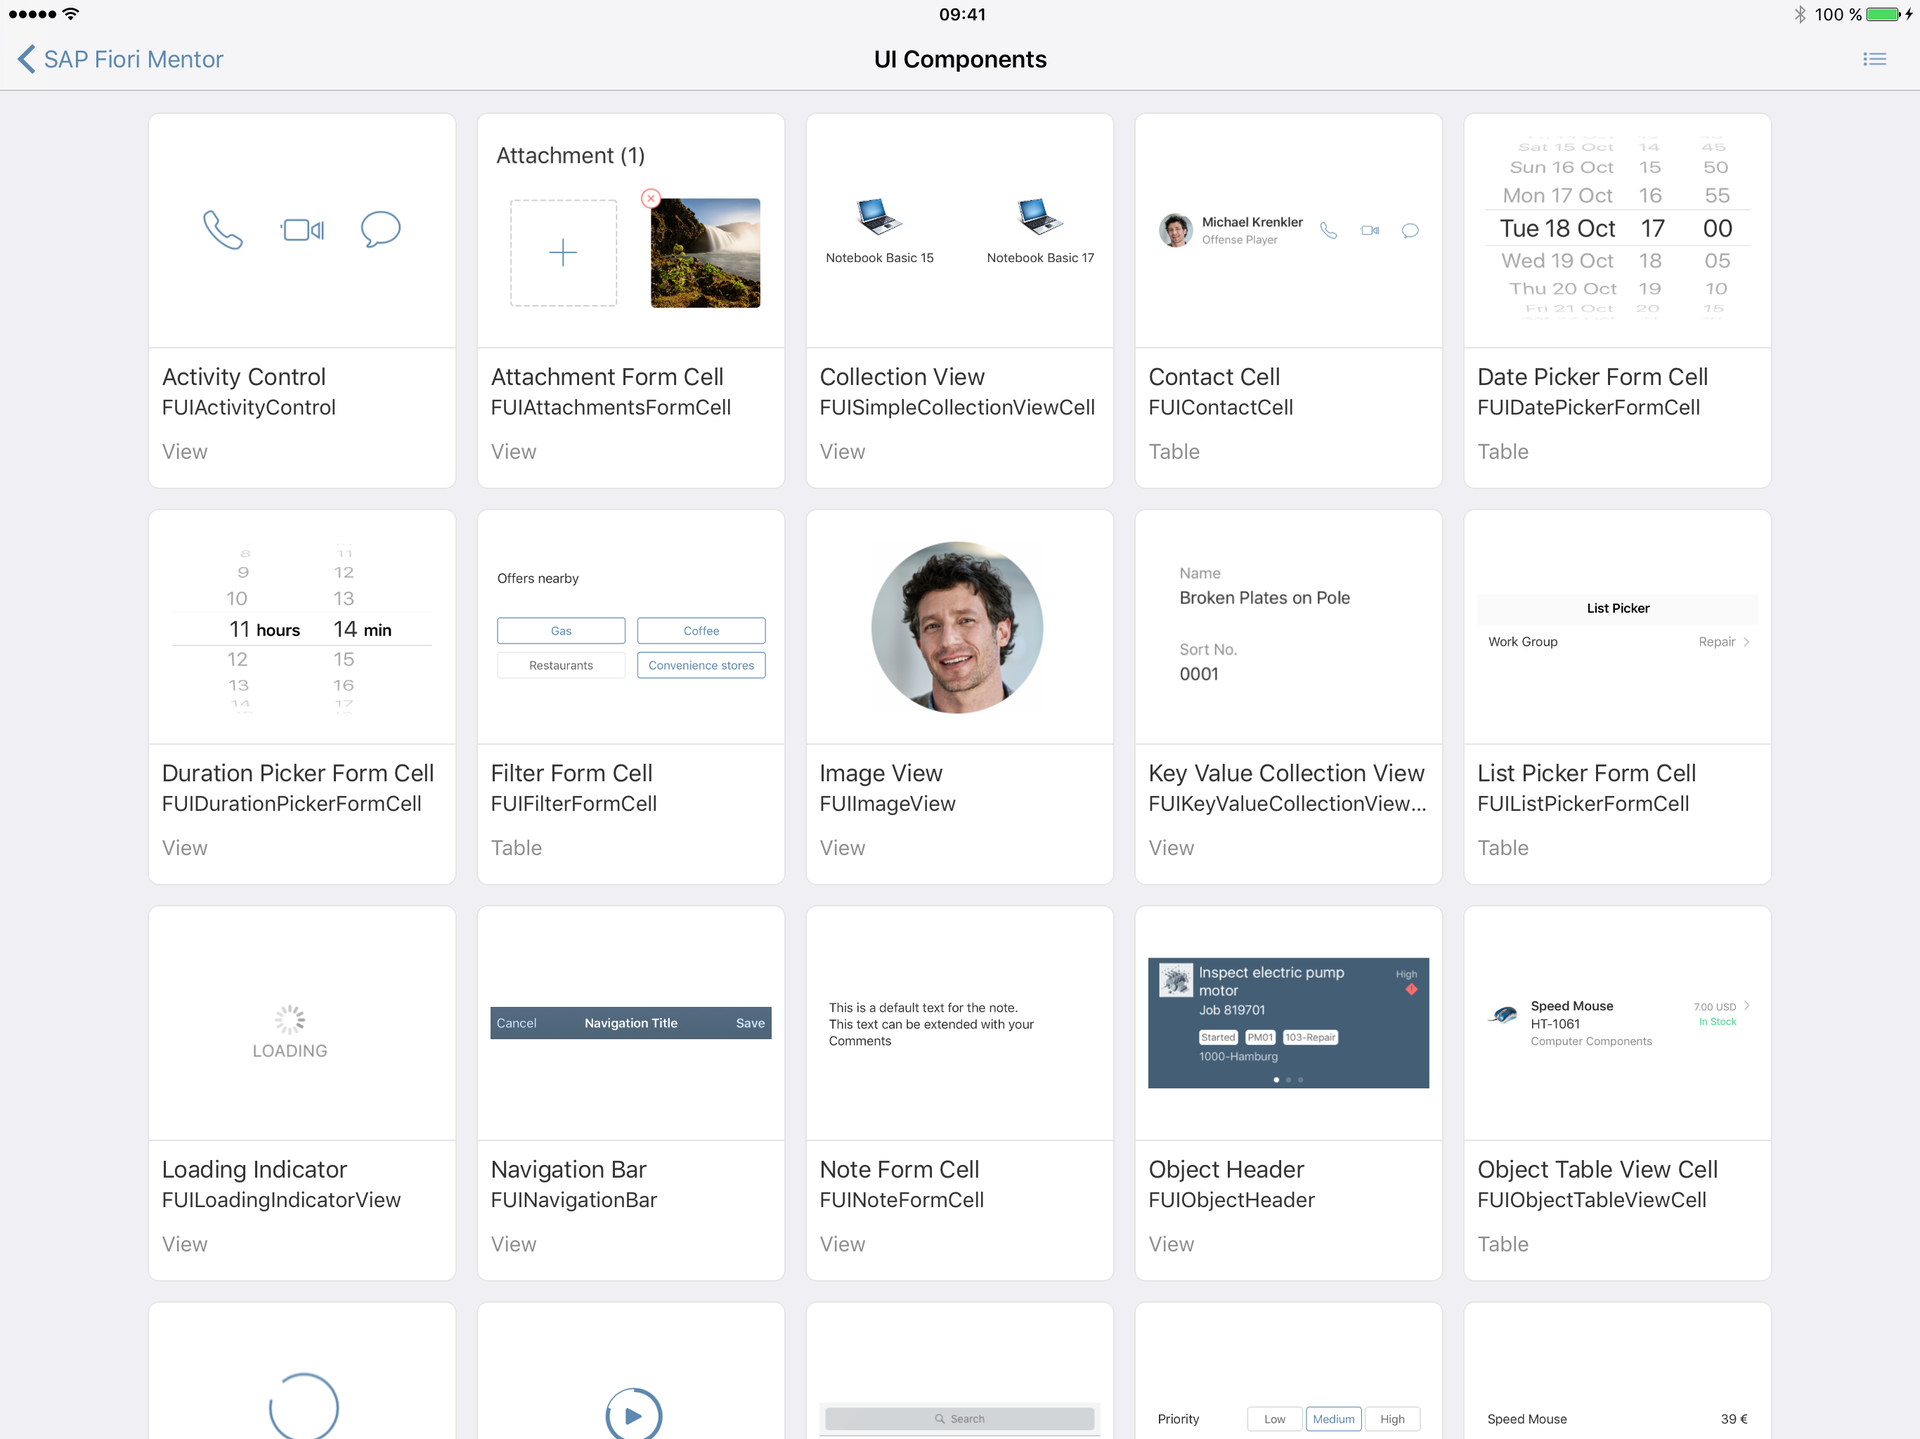Remove the waterfall attachment via red X
This screenshot has height=1439, width=1920.
coord(651,198)
